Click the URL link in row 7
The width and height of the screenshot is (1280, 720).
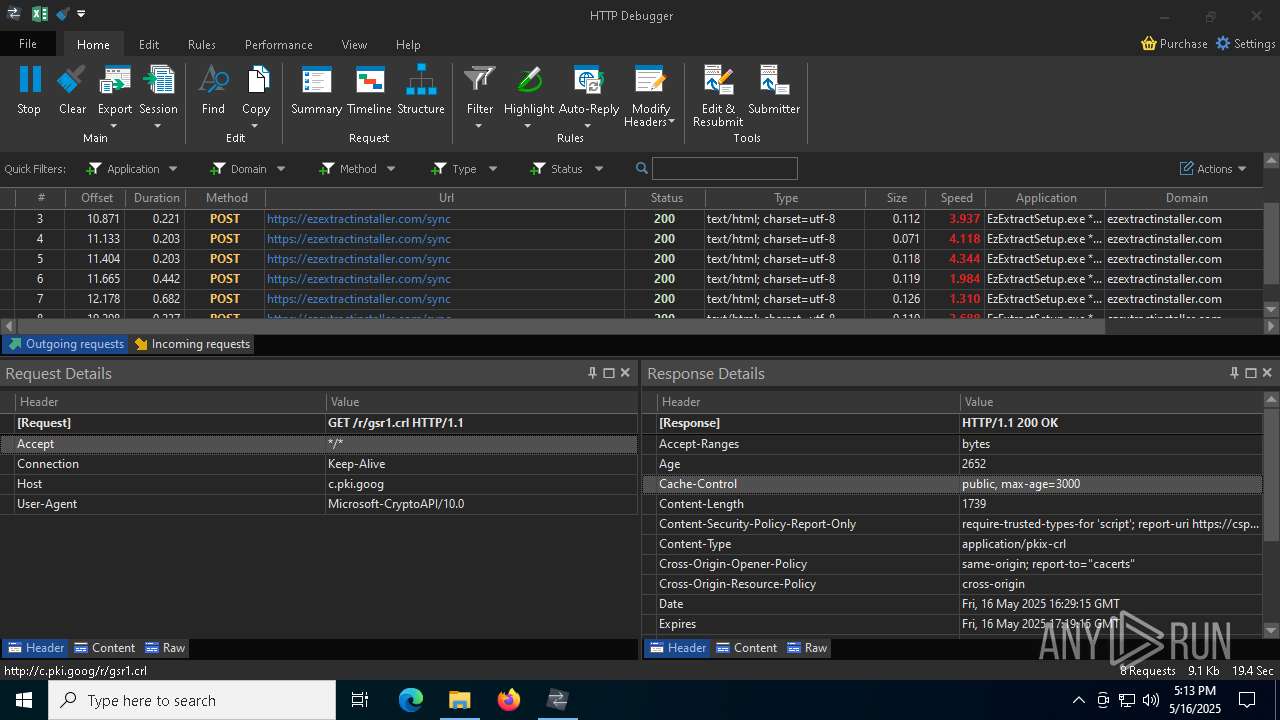(x=359, y=299)
